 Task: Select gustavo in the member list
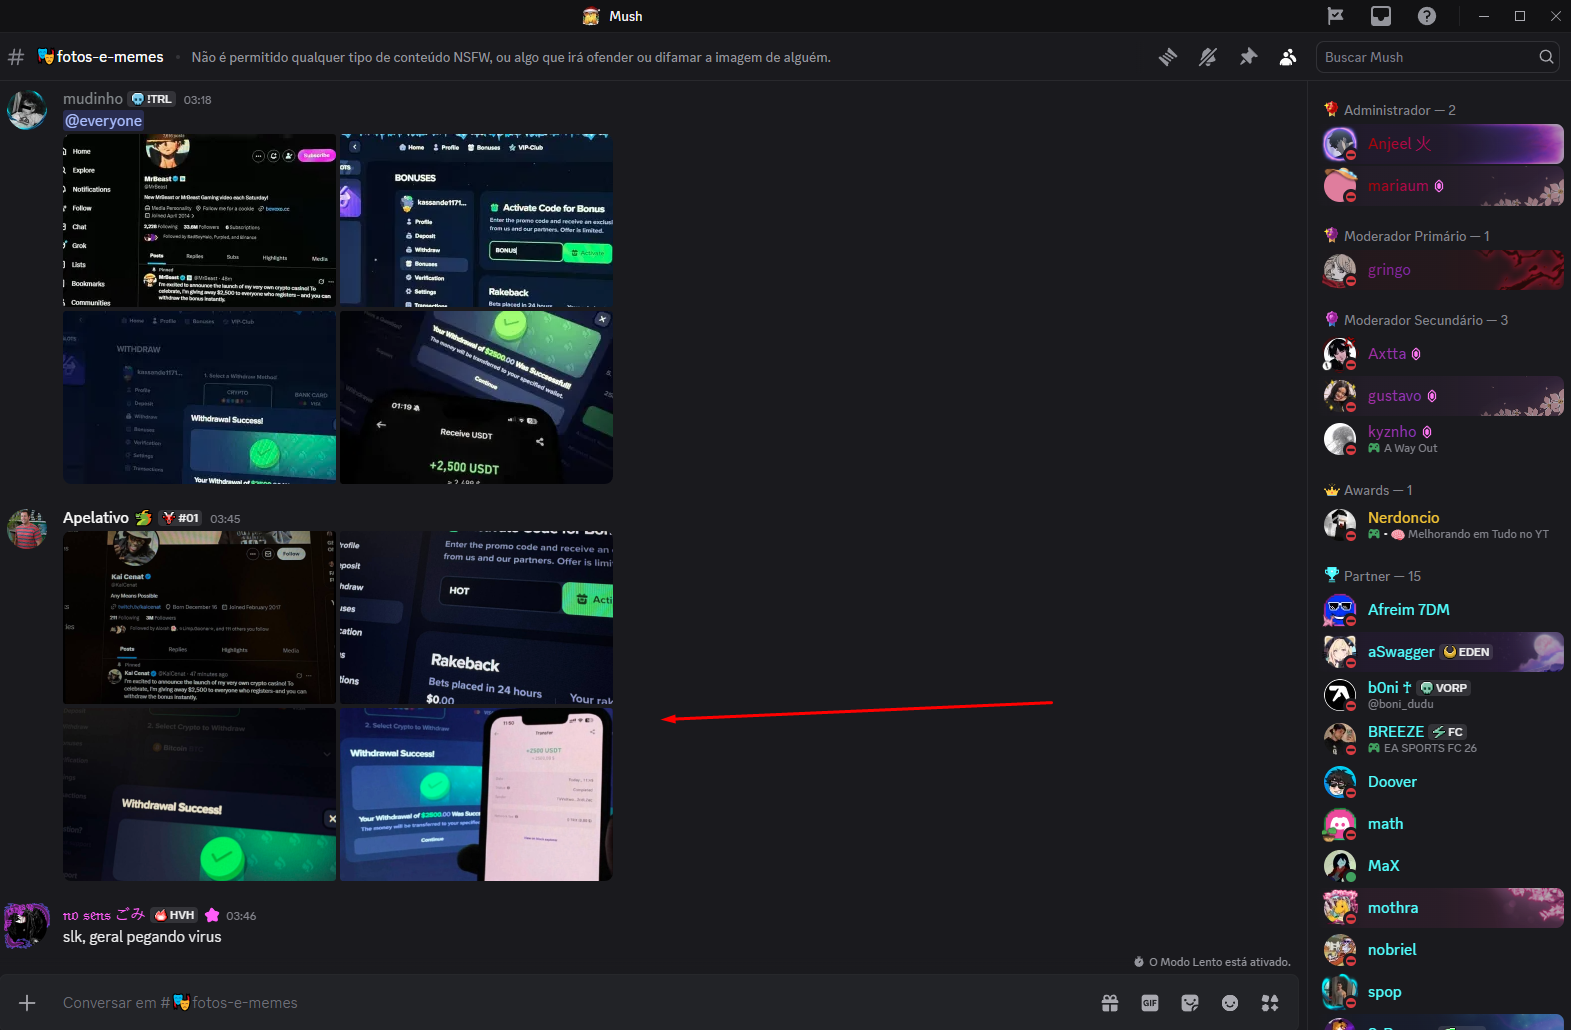click(x=1443, y=396)
